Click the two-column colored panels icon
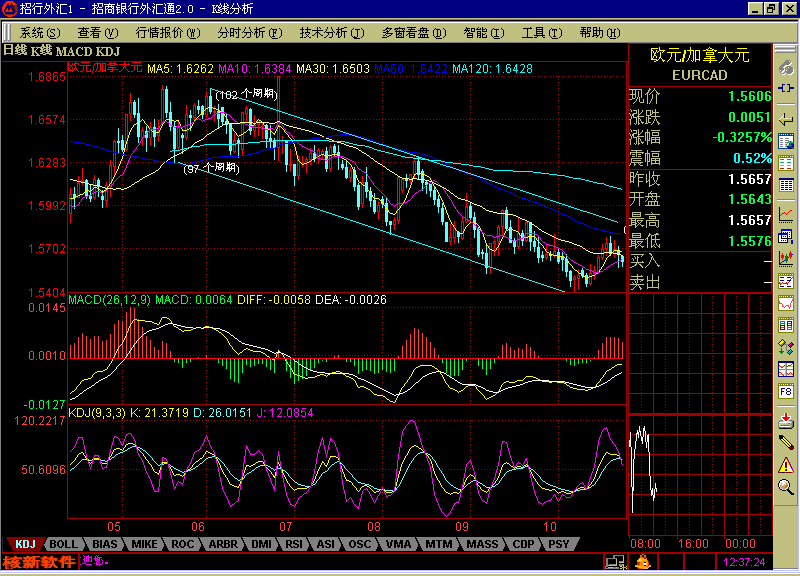Screen dimensions: 800x576 [786, 324]
